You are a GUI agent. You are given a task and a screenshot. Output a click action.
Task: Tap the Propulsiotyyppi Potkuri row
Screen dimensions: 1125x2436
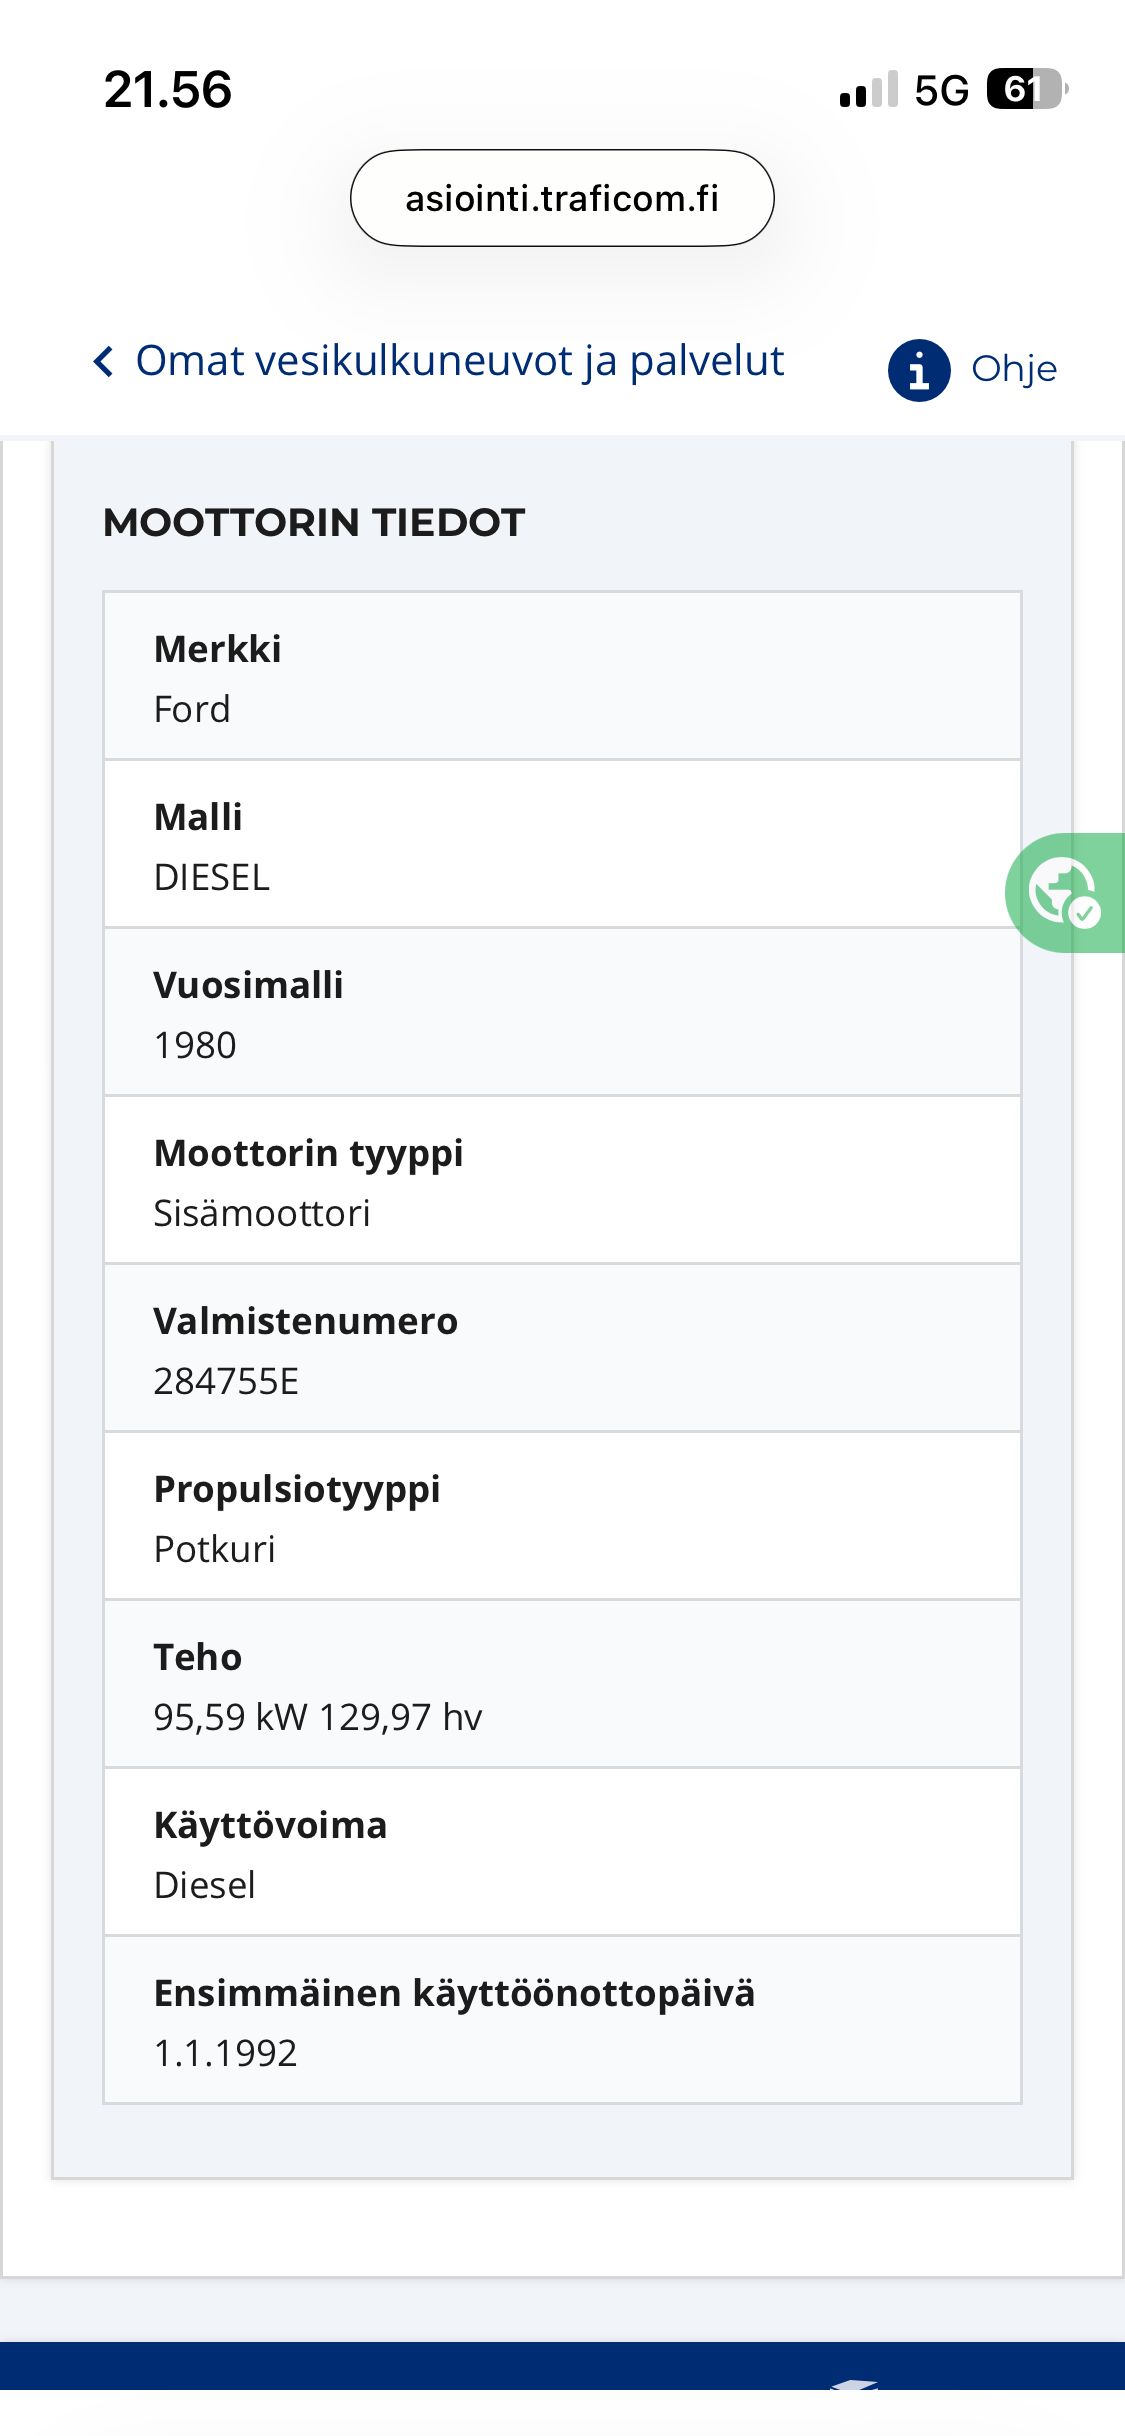click(562, 1517)
